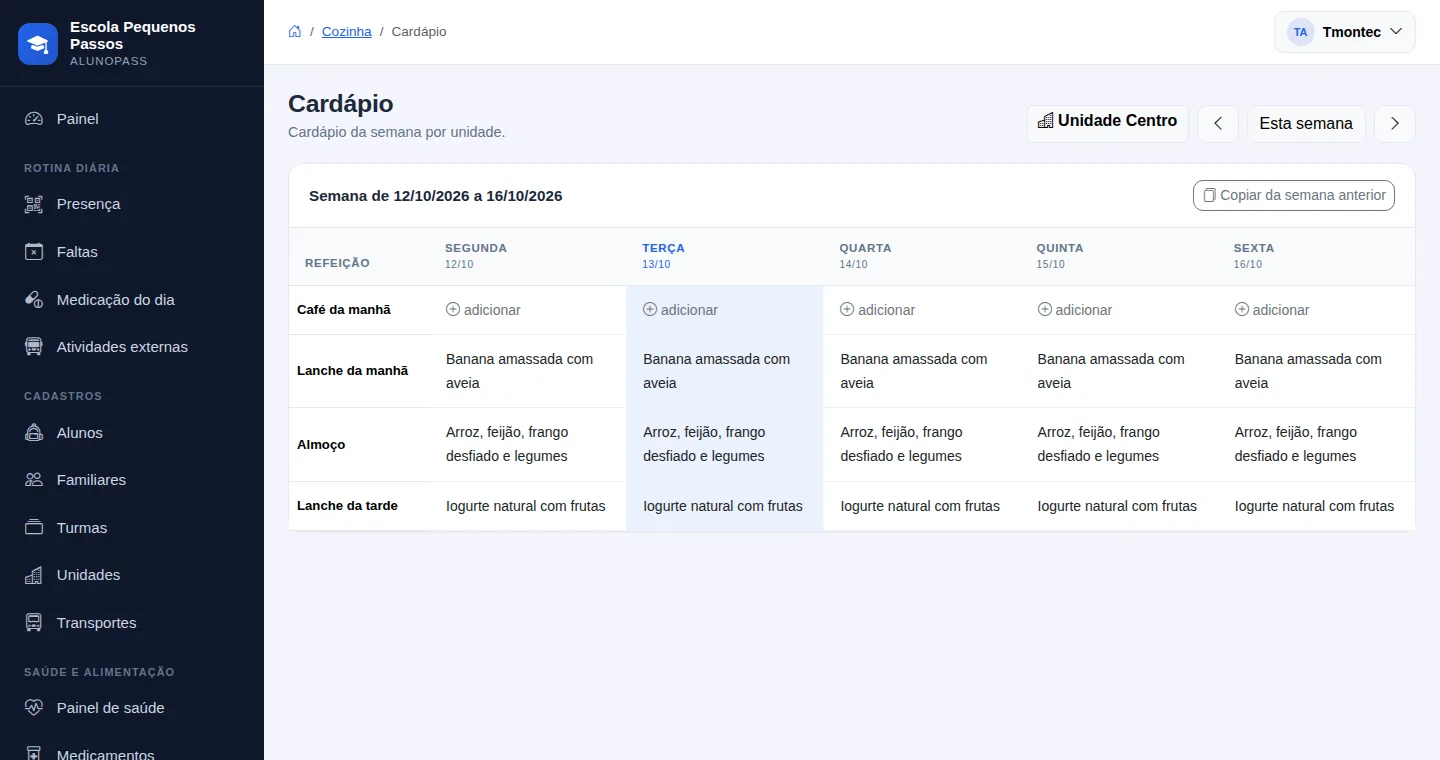Click the home icon in the breadcrumb

295,32
